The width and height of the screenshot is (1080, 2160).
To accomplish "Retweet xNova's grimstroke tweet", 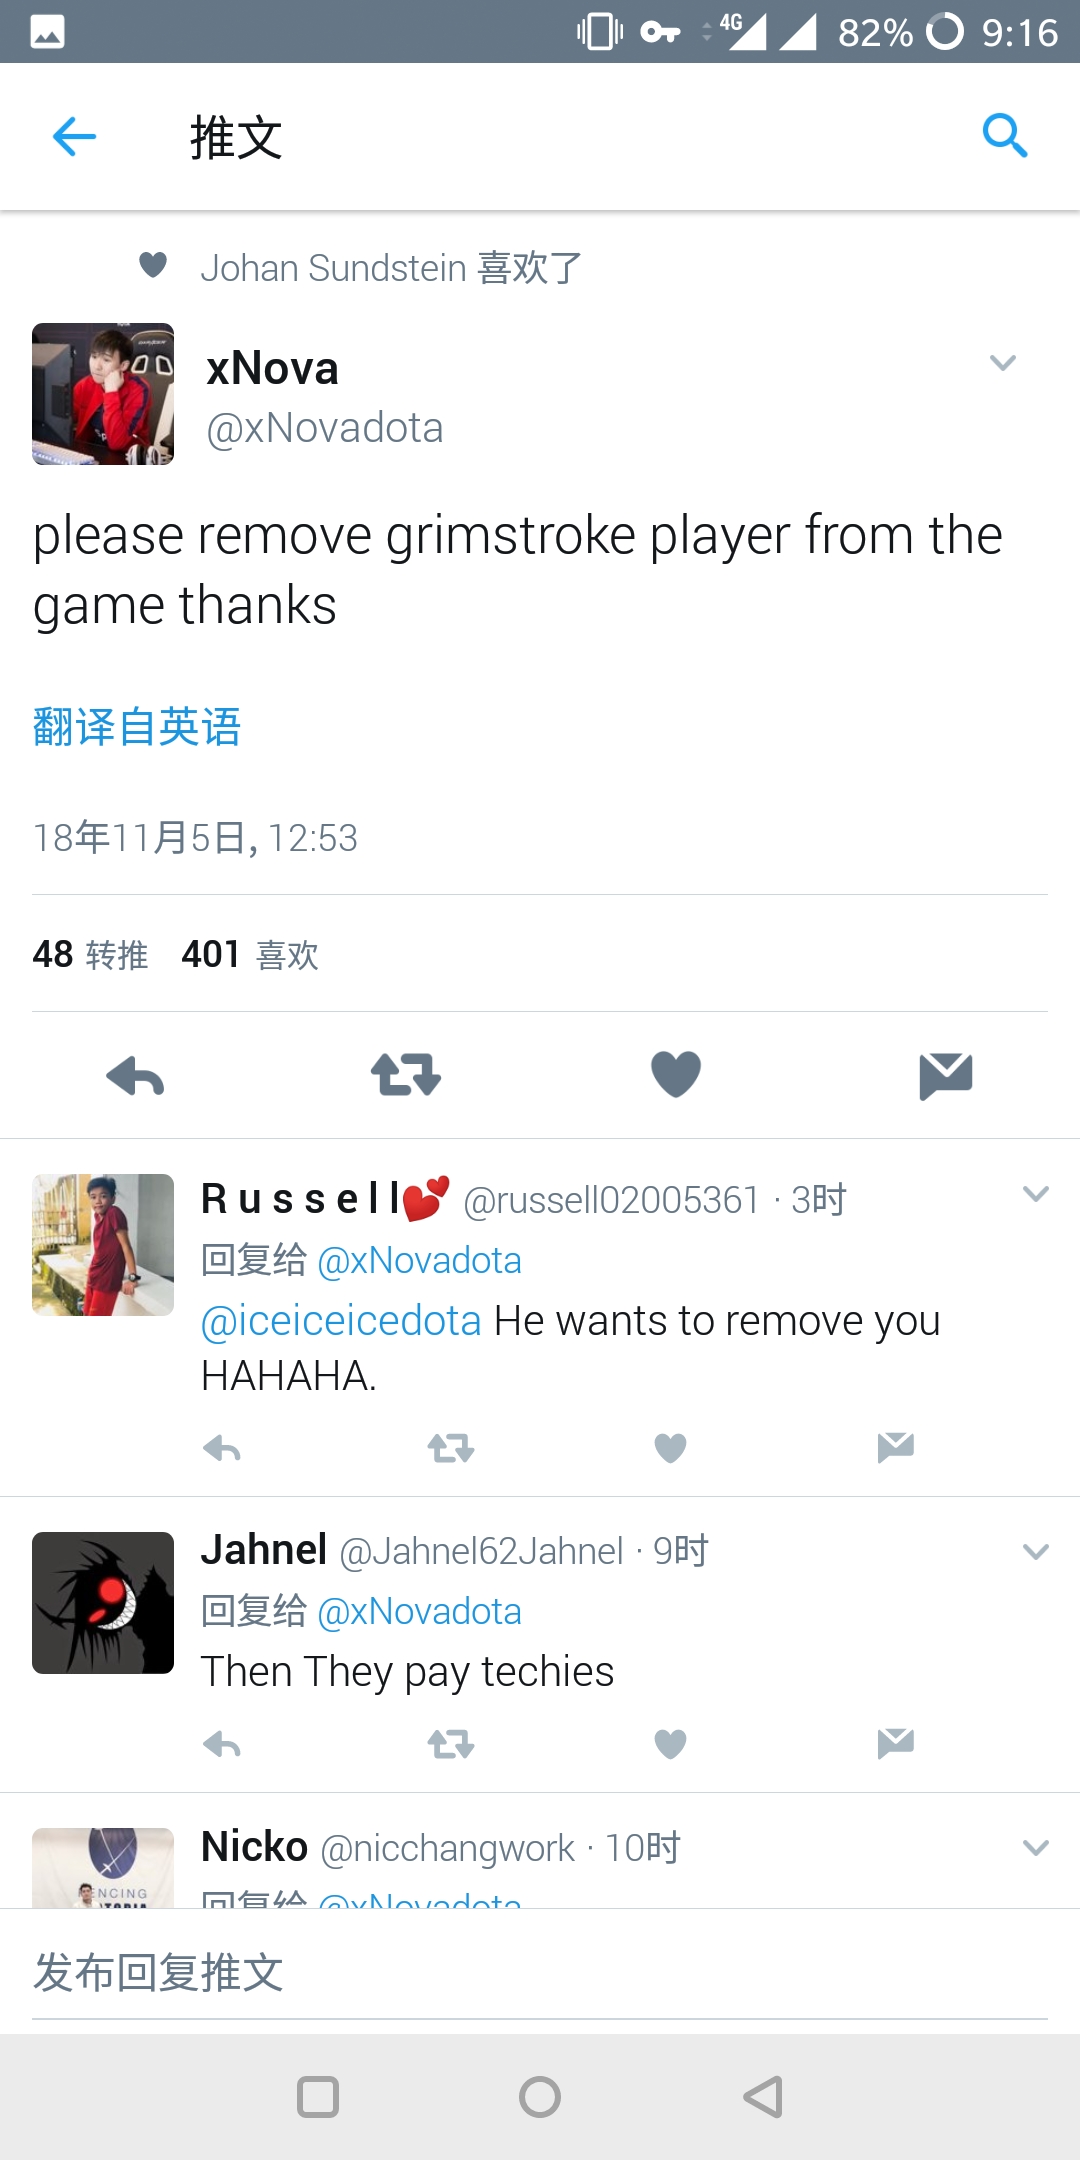I will (x=405, y=1075).
